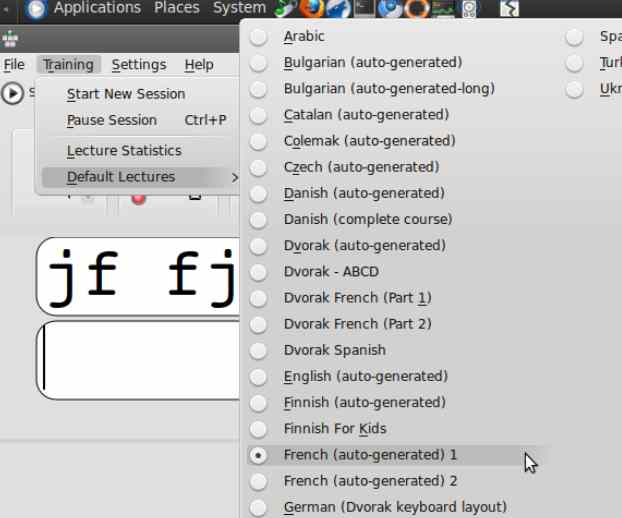Select the English (auto-generated) lecture

(x=397, y=376)
